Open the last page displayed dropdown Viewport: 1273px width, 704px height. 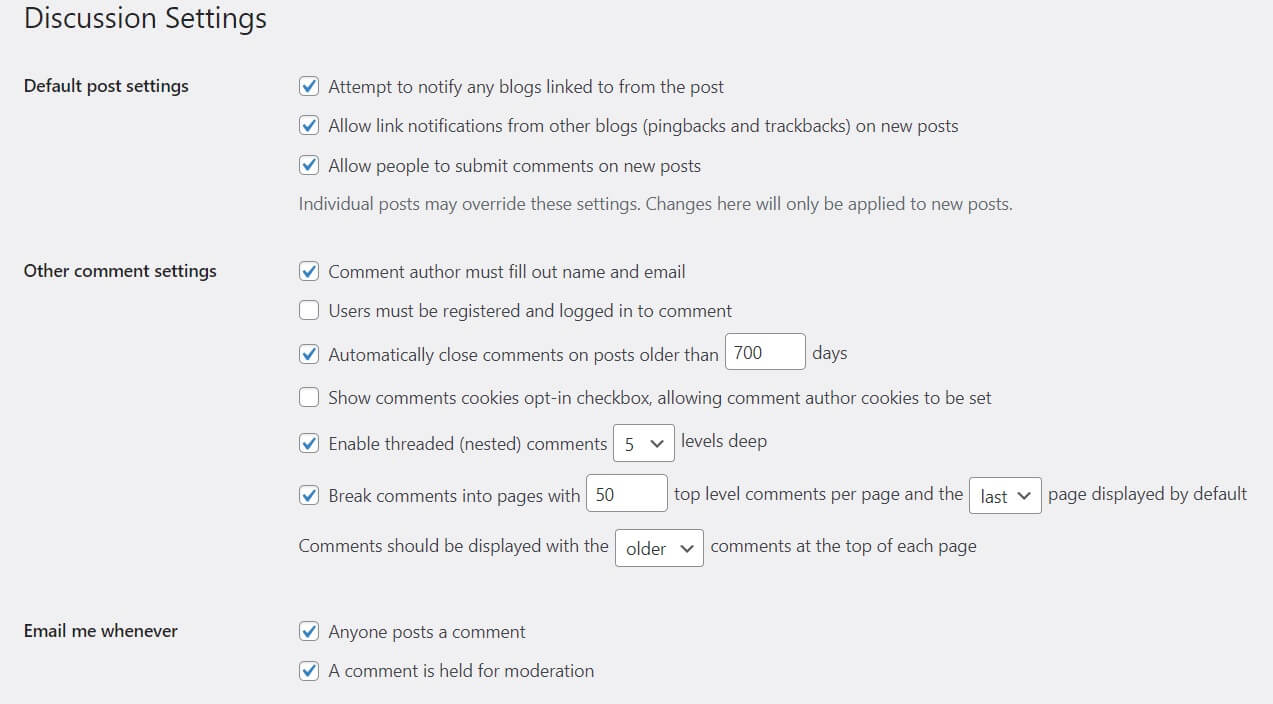pyautogui.click(x=1006, y=495)
